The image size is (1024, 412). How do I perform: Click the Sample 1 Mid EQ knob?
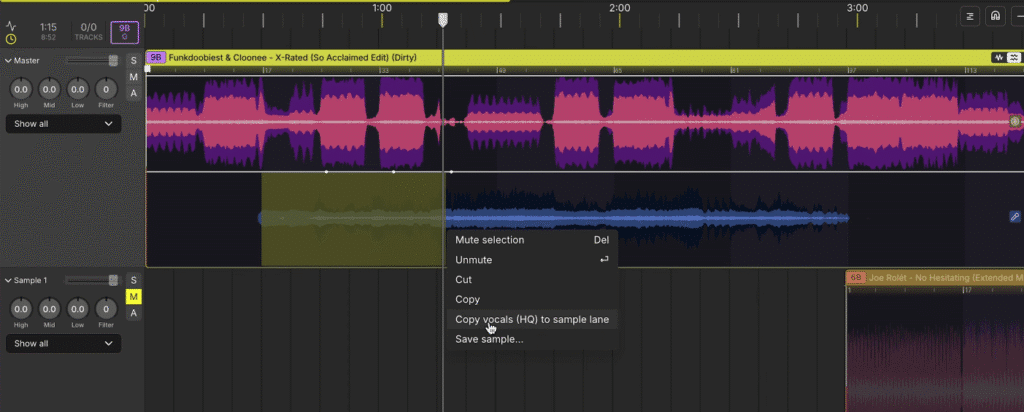[50, 309]
